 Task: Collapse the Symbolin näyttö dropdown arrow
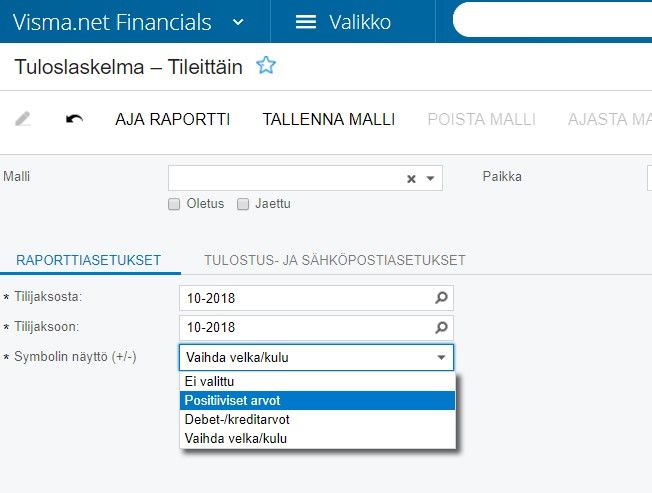point(441,357)
